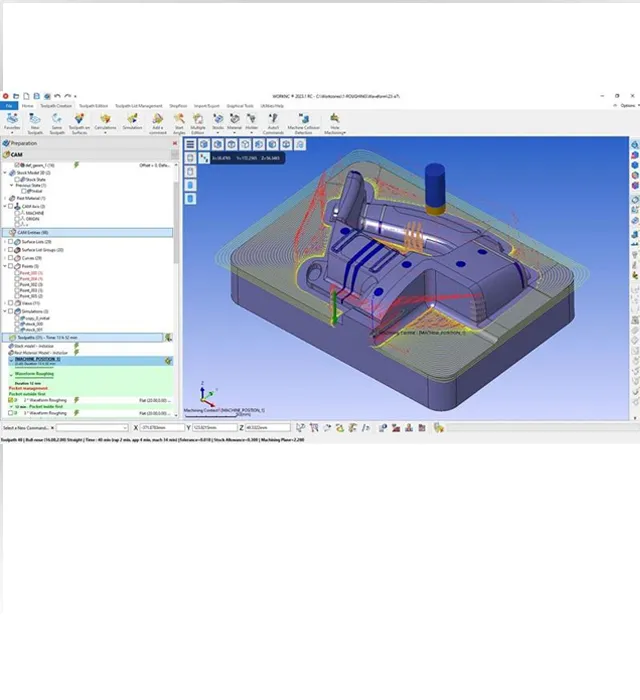Click the first cube view icon in viewport

[204, 144]
